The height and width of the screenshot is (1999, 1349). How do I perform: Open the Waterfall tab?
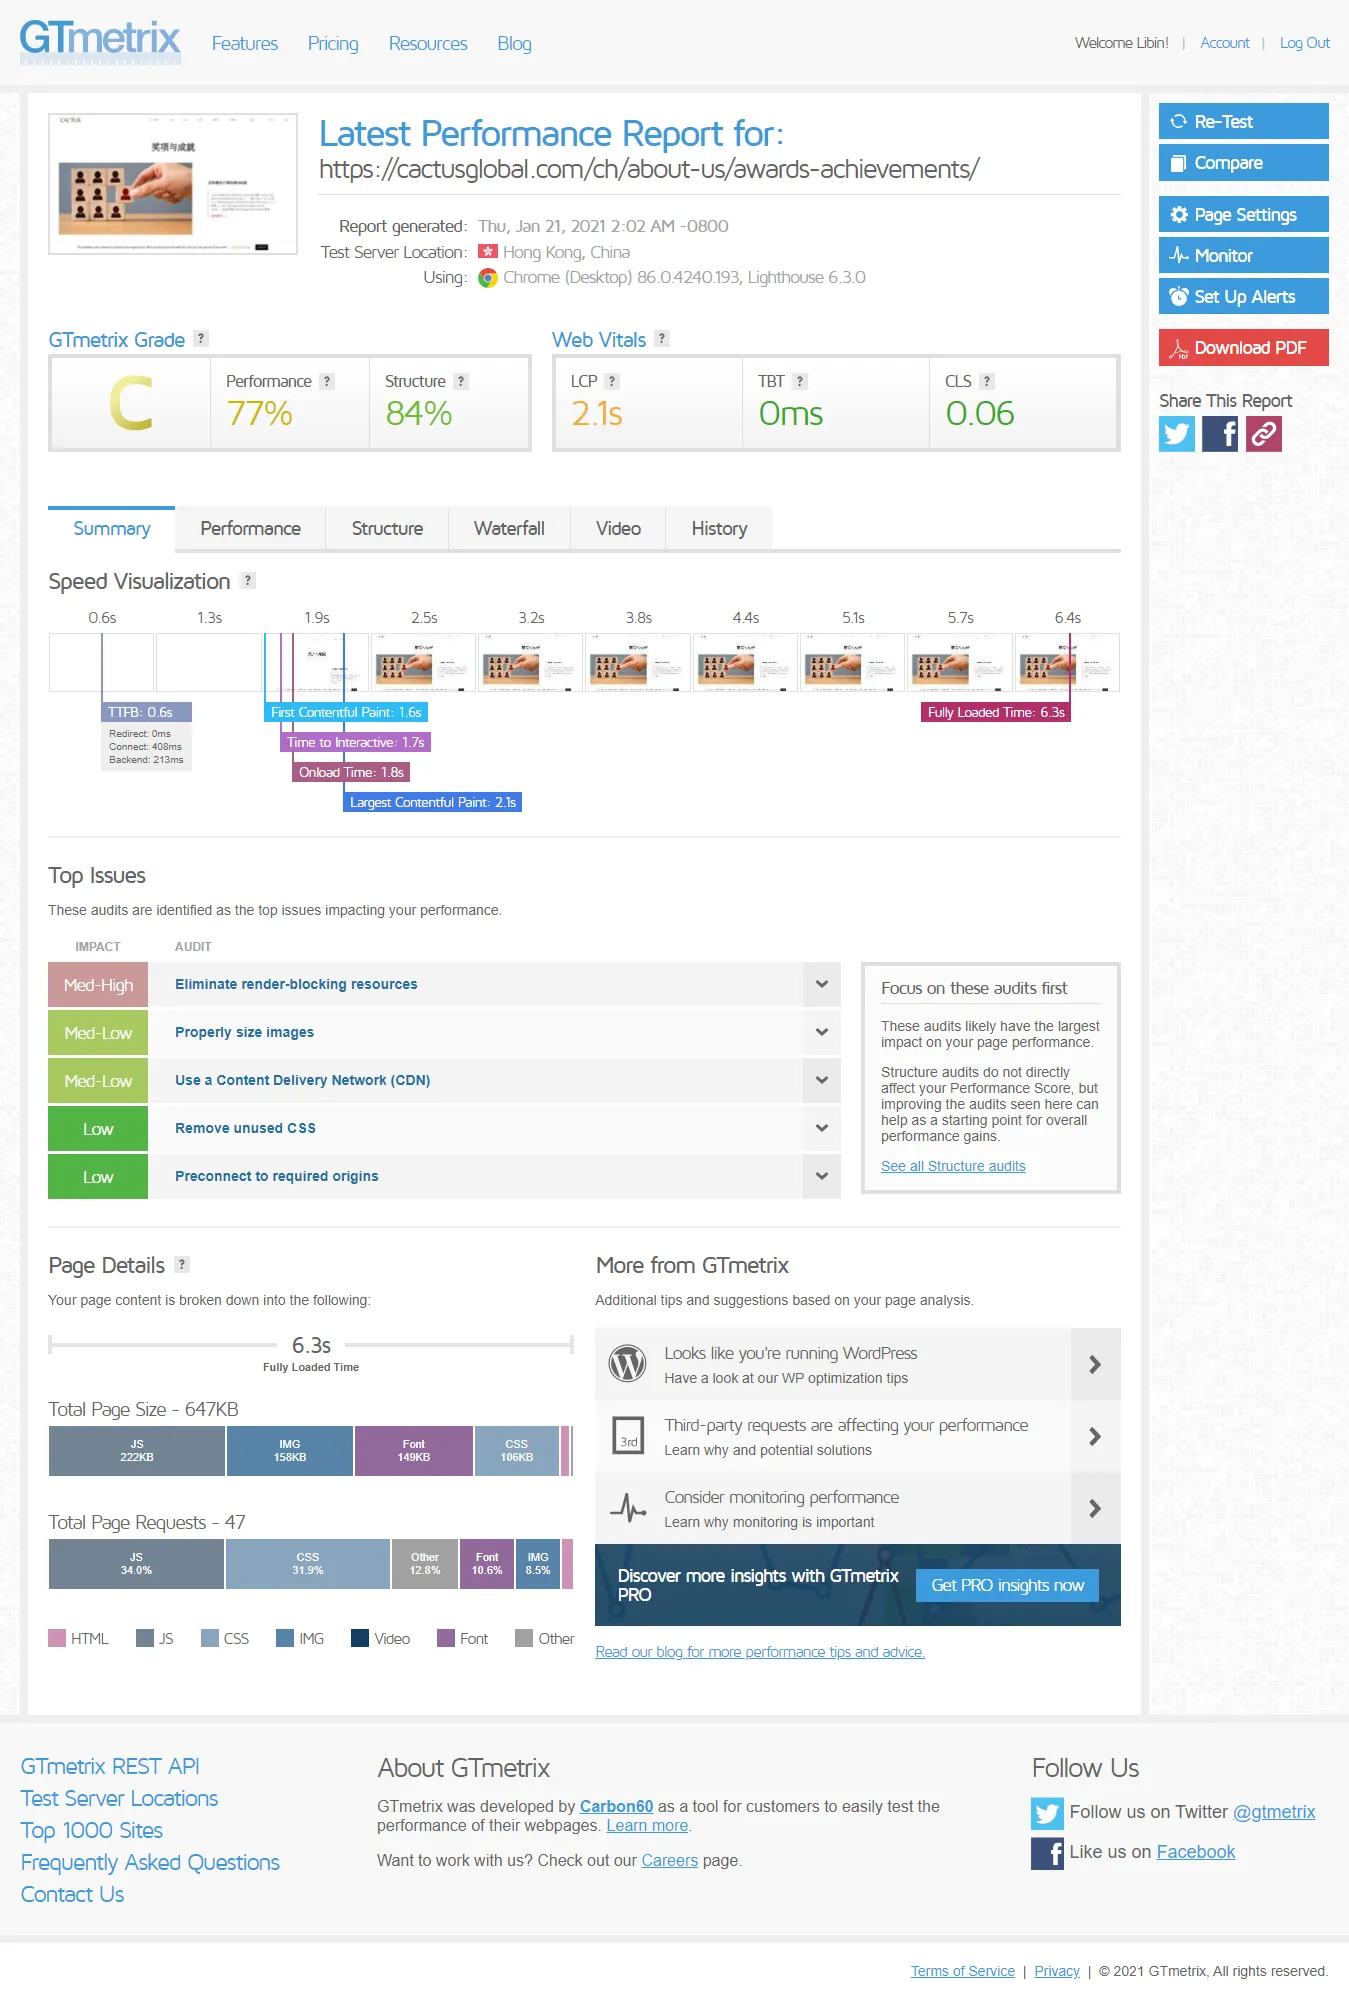509,529
